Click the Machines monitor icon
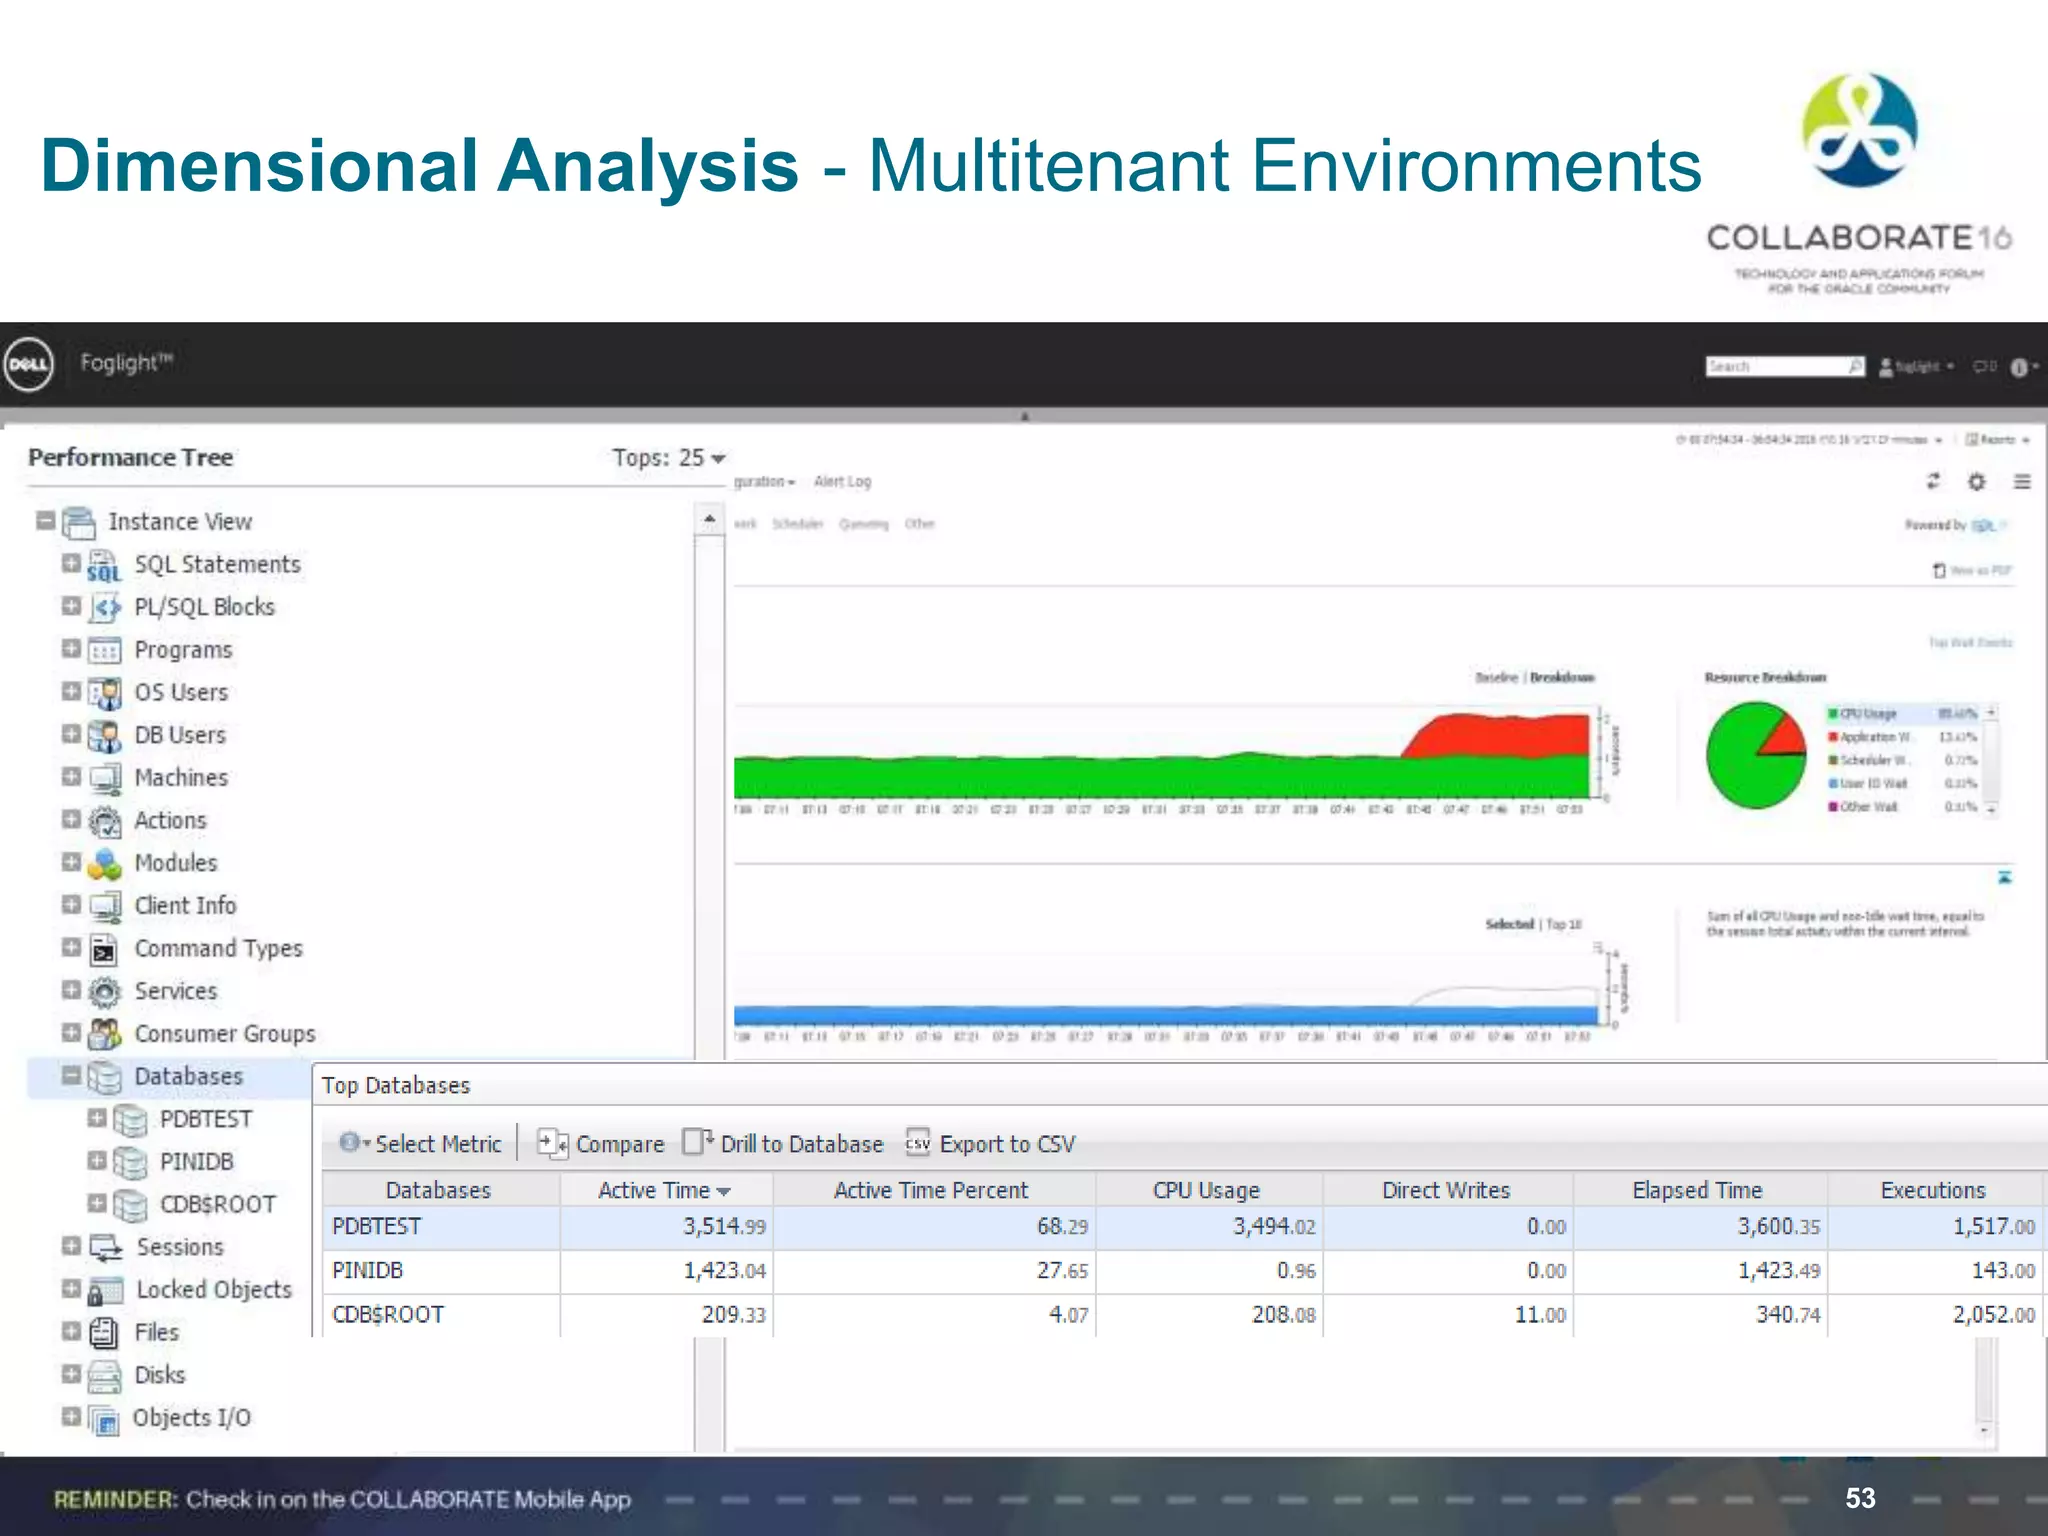 [104, 778]
